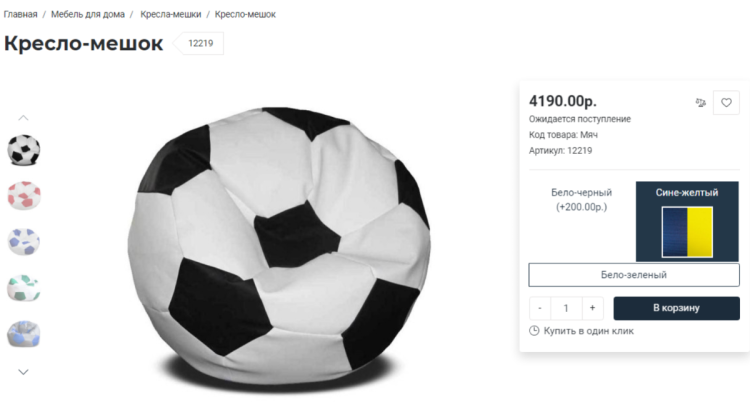Decrease quantity with the minus button
The height and width of the screenshot is (412, 750).
[540, 308]
